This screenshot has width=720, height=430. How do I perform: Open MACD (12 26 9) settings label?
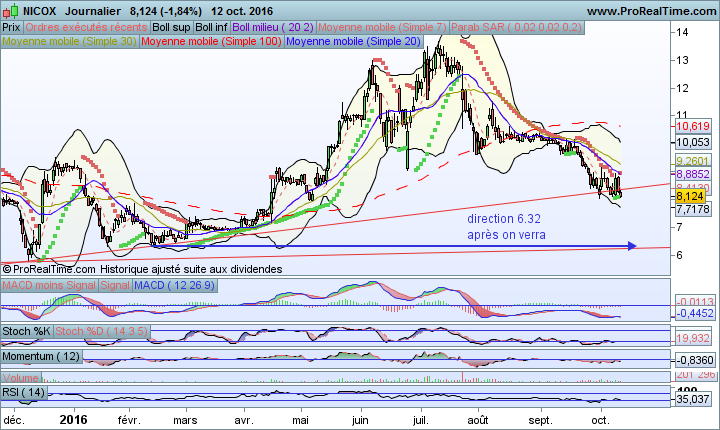point(175,285)
